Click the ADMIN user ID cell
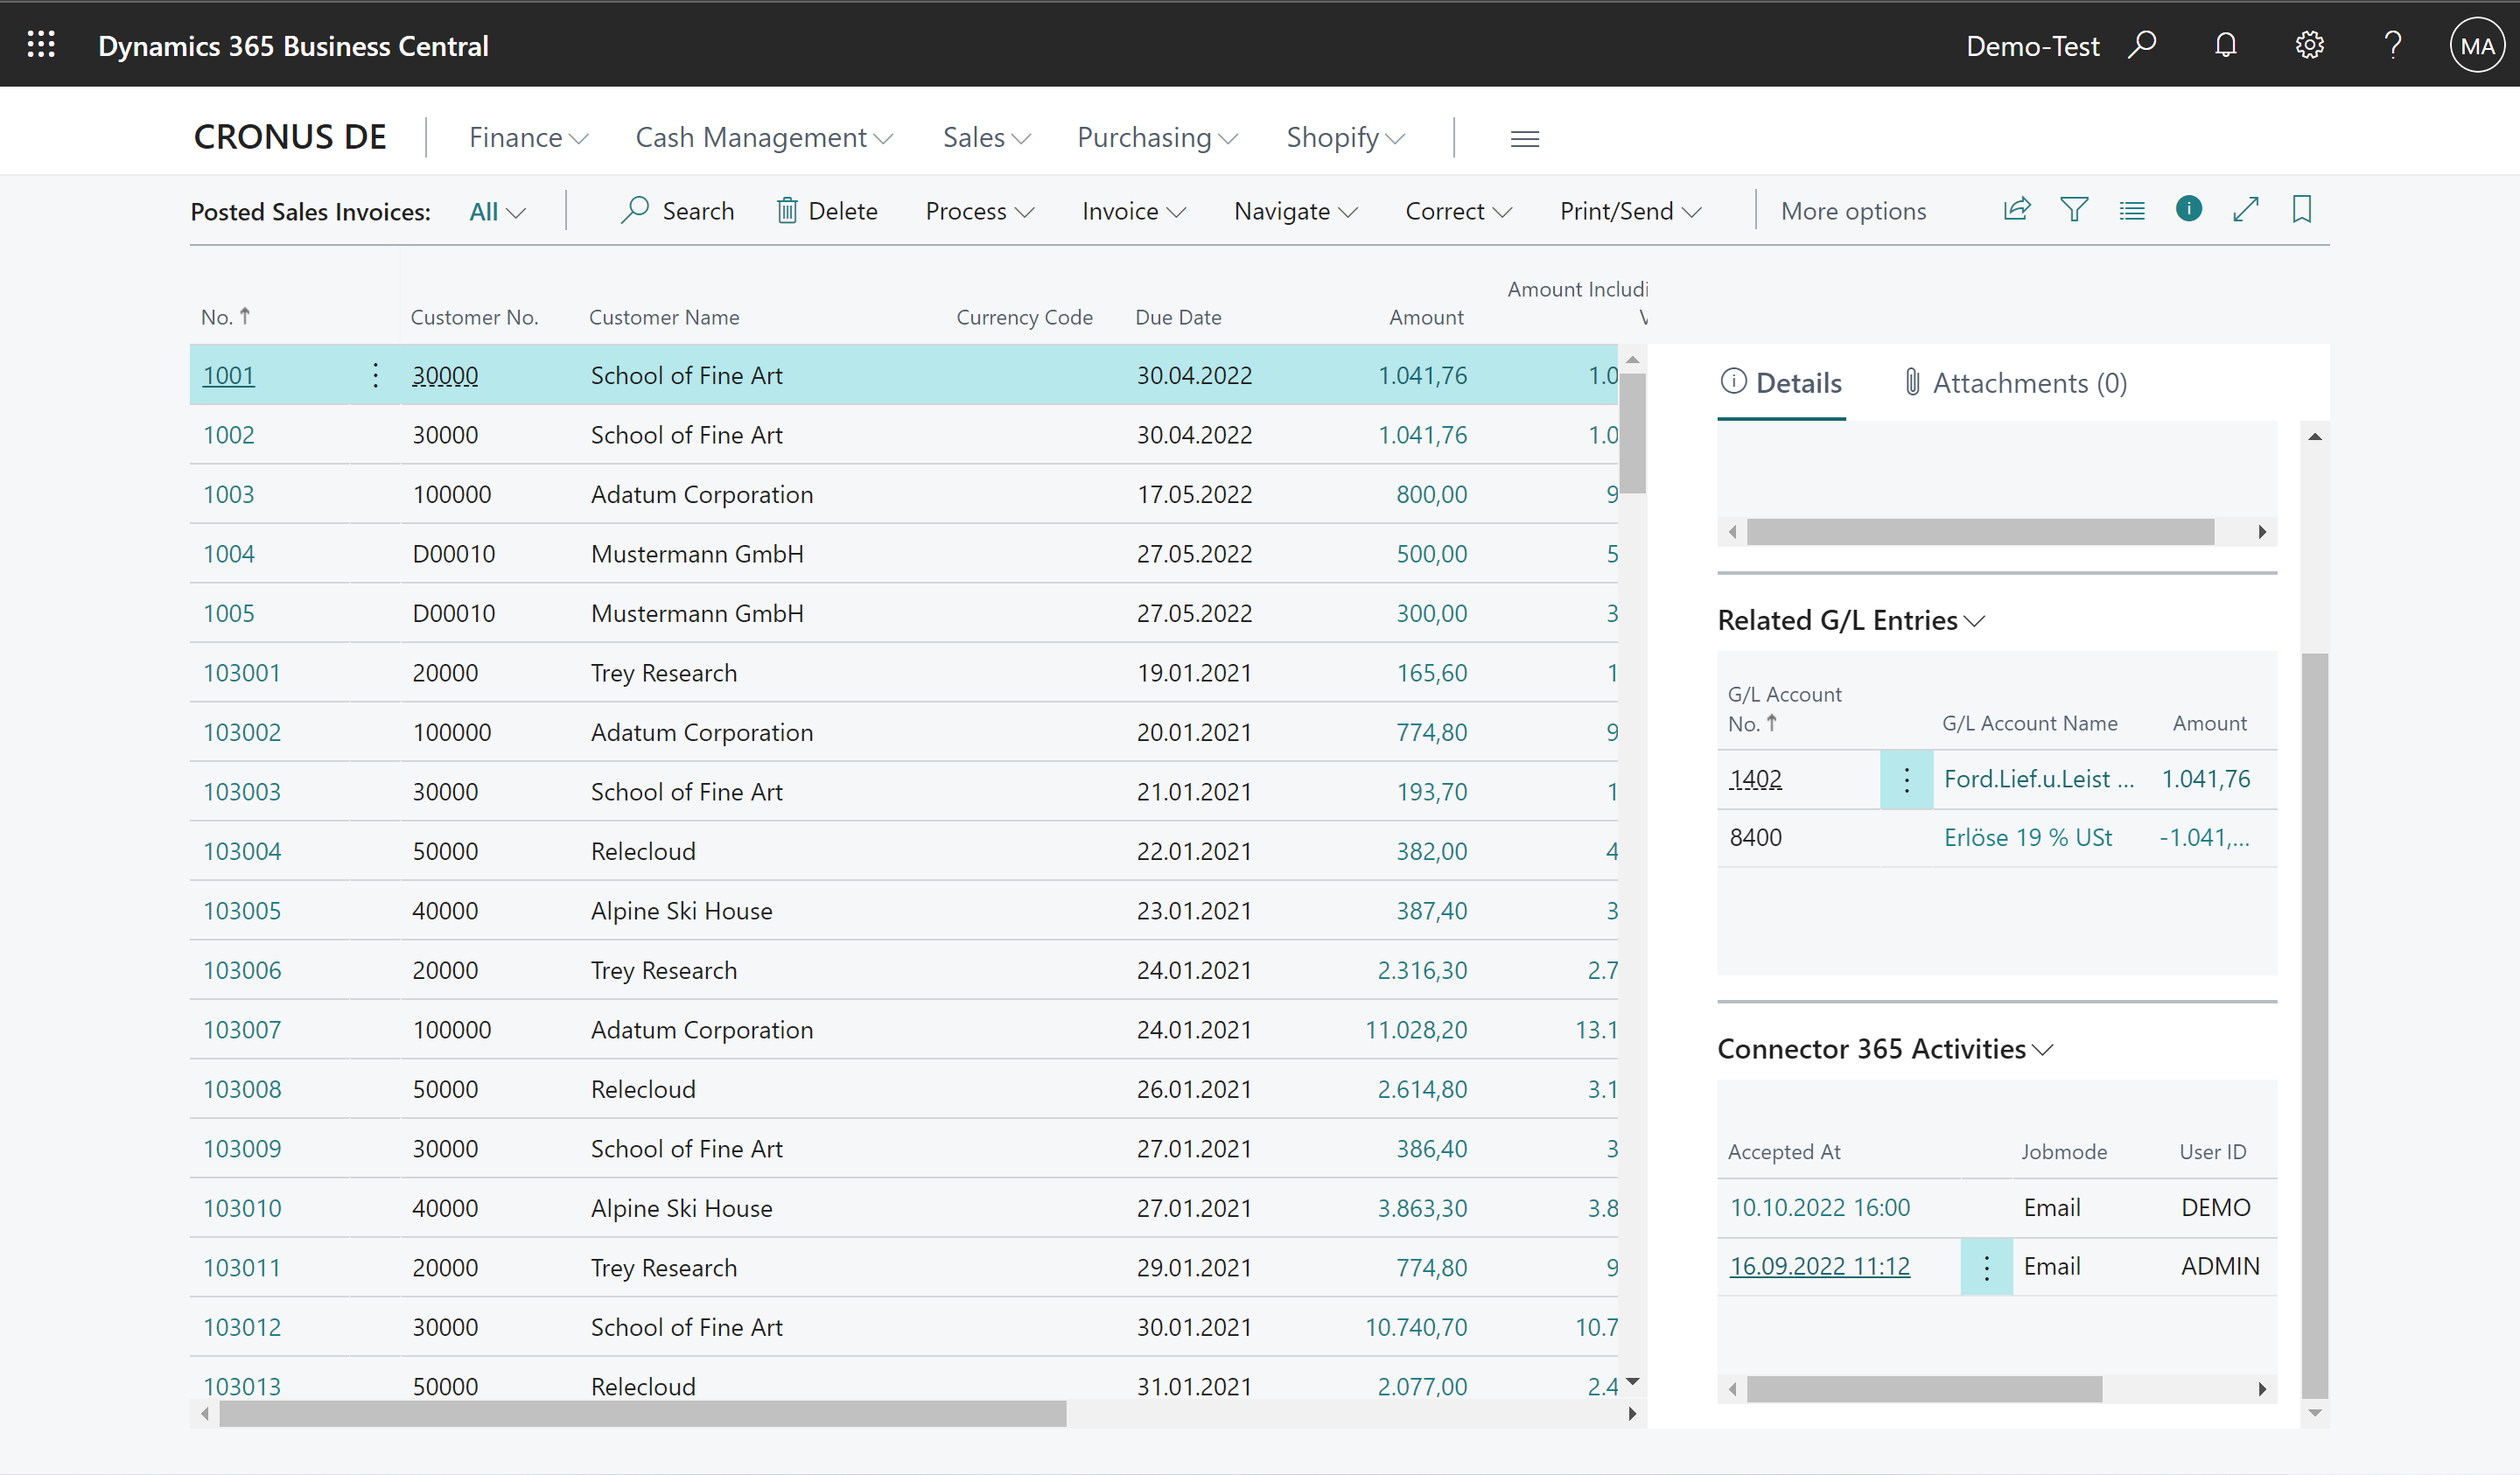 (x=2219, y=1267)
